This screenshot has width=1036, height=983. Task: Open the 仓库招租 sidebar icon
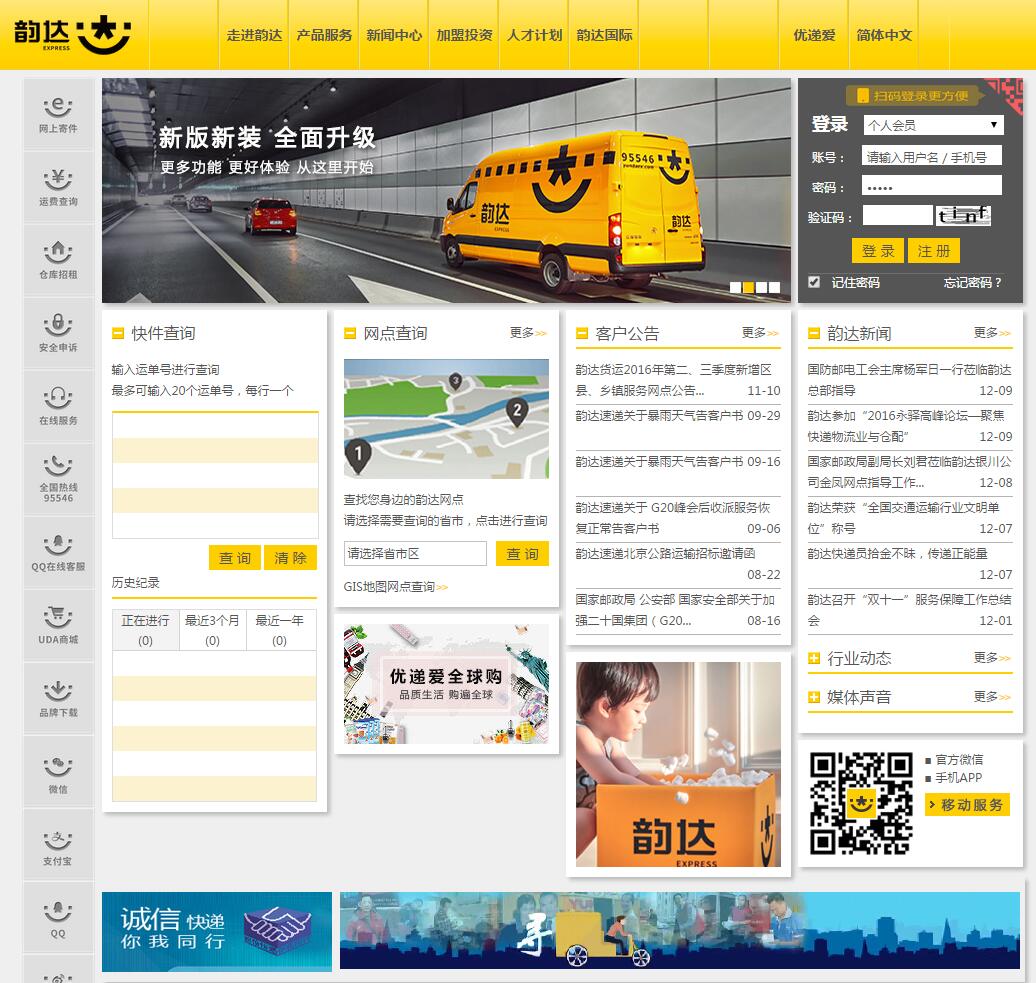tap(58, 260)
